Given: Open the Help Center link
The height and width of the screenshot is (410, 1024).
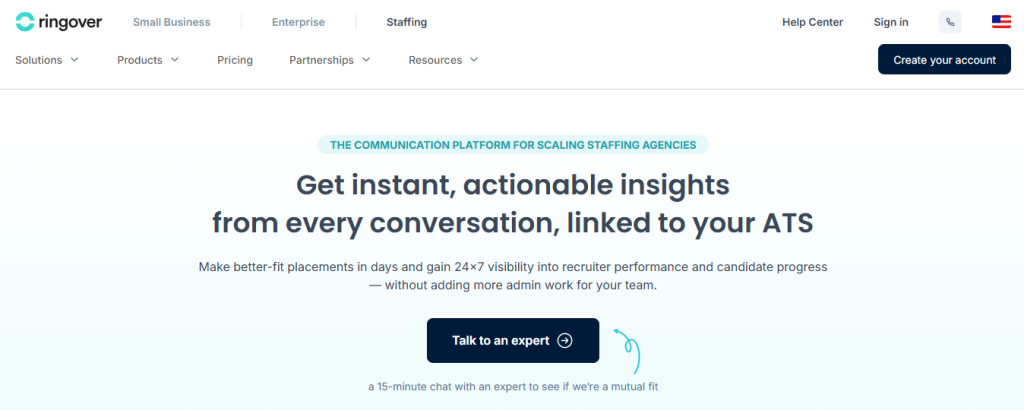Looking at the screenshot, I should point(812,22).
